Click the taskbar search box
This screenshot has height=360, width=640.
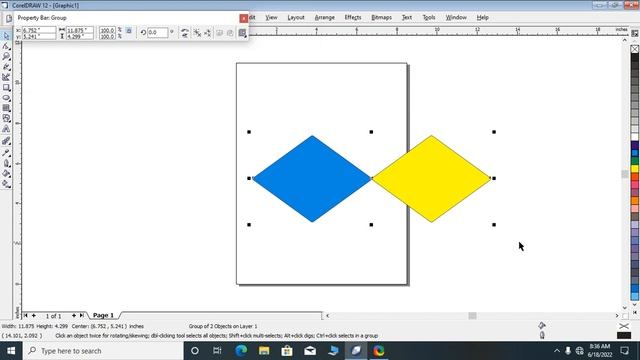click(103, 351)
